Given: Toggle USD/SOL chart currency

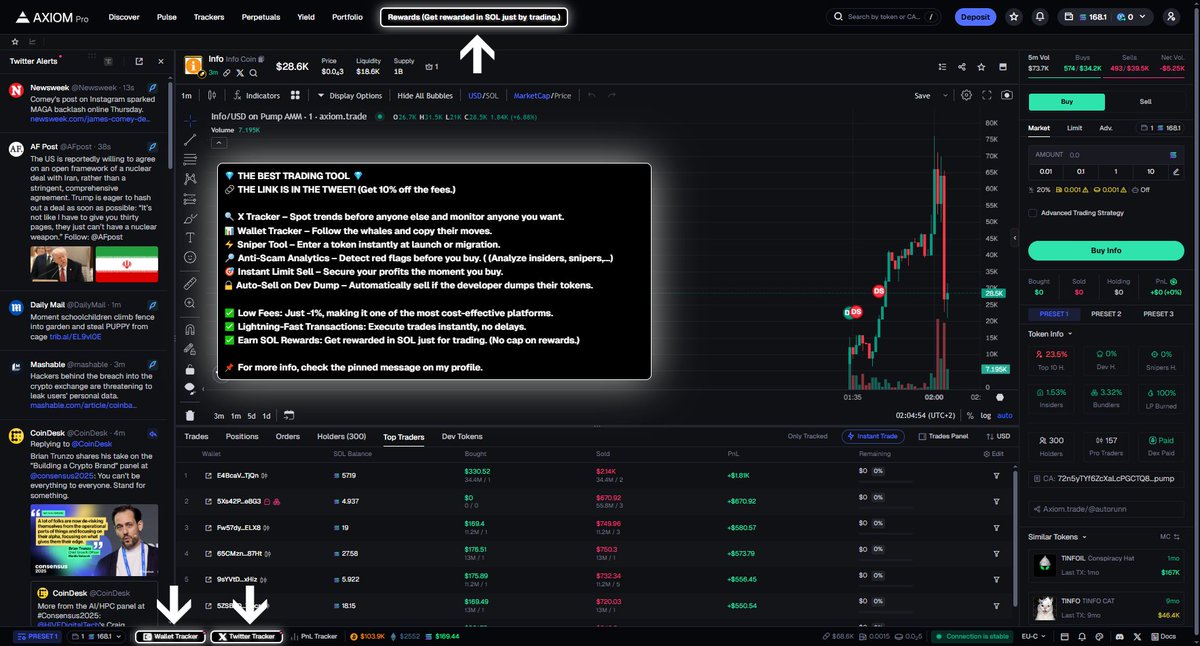Looking at the screenshot, I should (x=483, y=96).
